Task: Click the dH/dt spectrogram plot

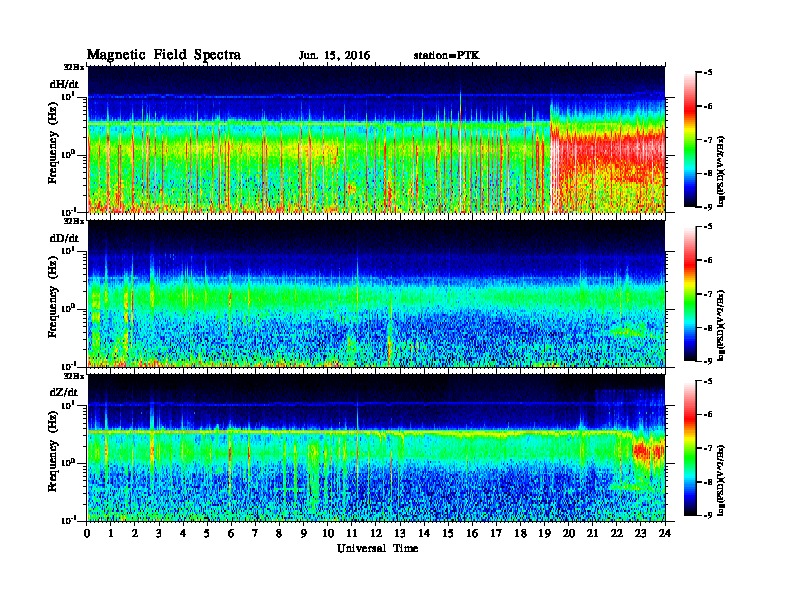Action: point(376,139)
